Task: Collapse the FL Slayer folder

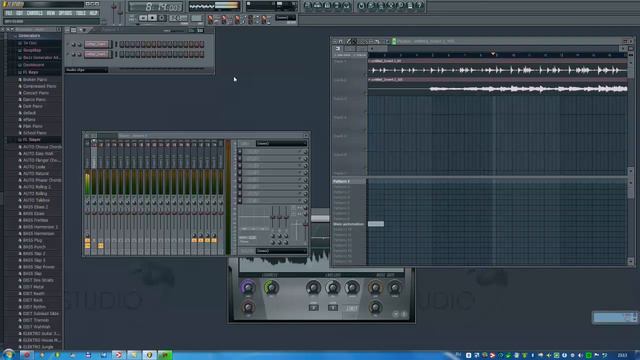Action: pyautogui.click(x=31, y=140)
